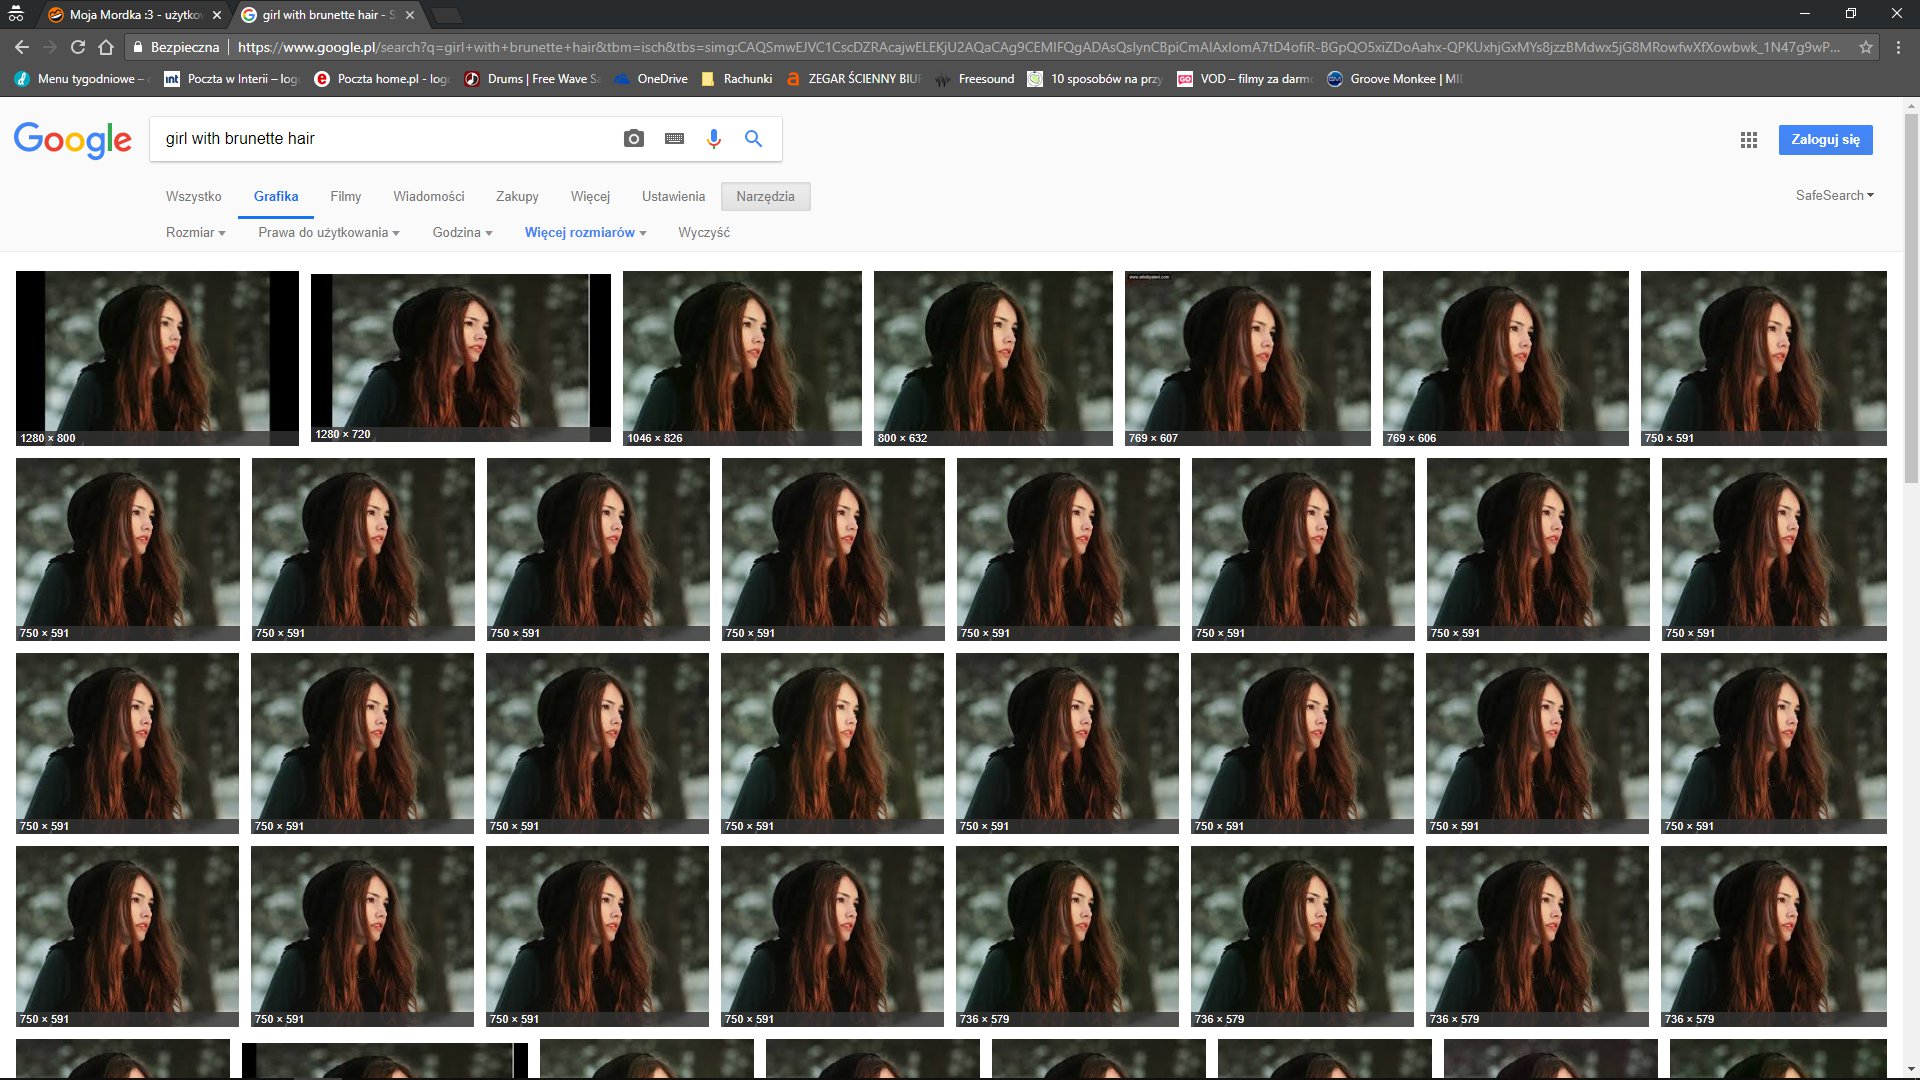
Task: Open the on-screen keyboard icon
Action: click(x=675, y=139)
